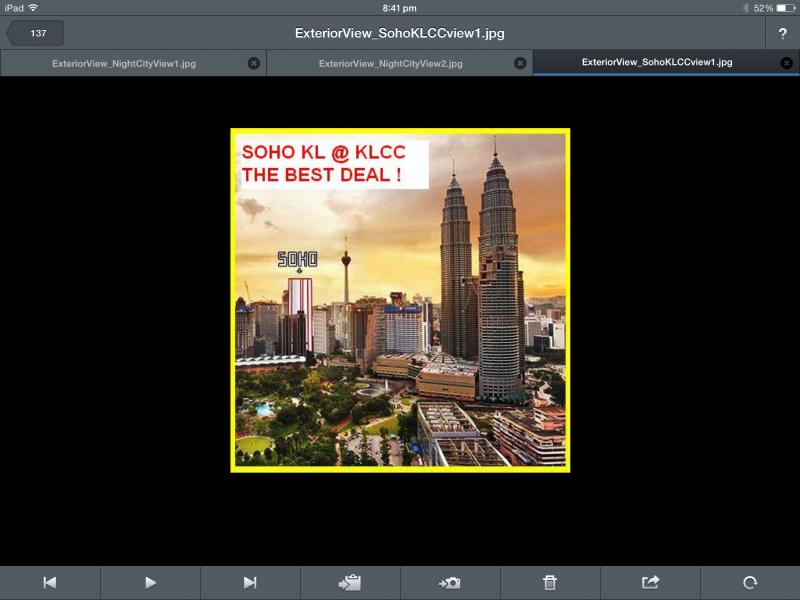Skip to the next image

pos(250,582)
